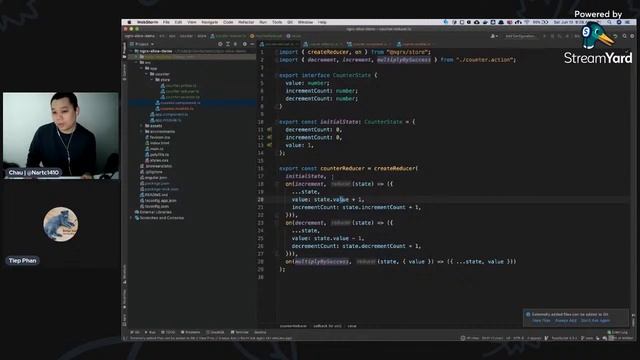Open the Refactor menu
This screenshot has width=640, height=360.
(x=246, y=22)
